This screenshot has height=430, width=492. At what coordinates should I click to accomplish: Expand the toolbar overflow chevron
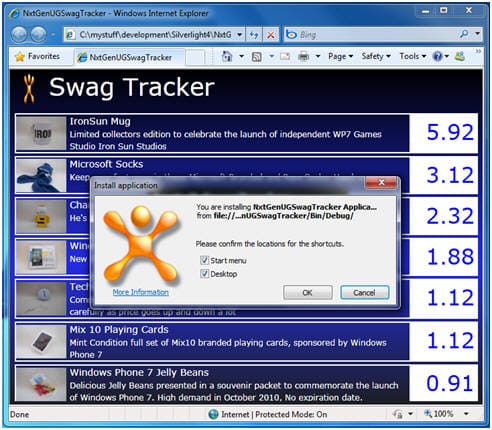[478, 51]
